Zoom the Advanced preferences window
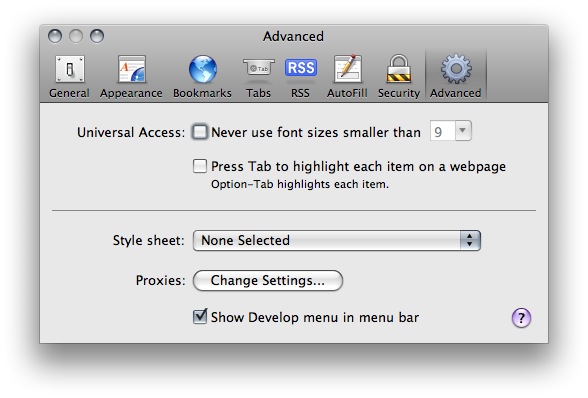The width and height of the screenshot is (588, 398). (x=97, y=36)
